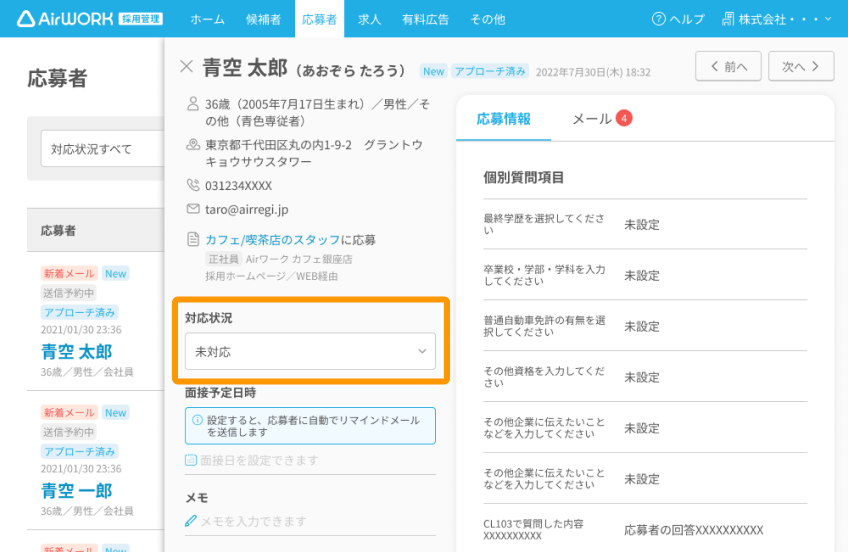Switch to the 応募情報 tab
This screenshot has width=848, height=552.
[504, 119]
